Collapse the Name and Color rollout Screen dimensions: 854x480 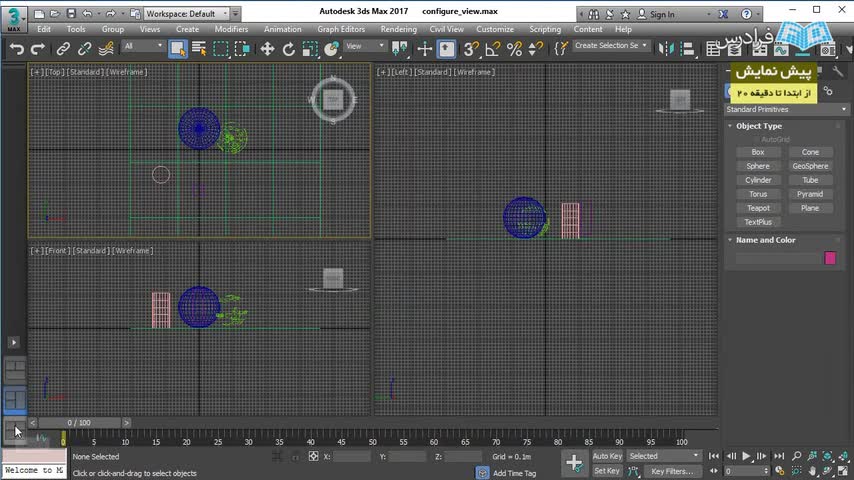point(766,240)
